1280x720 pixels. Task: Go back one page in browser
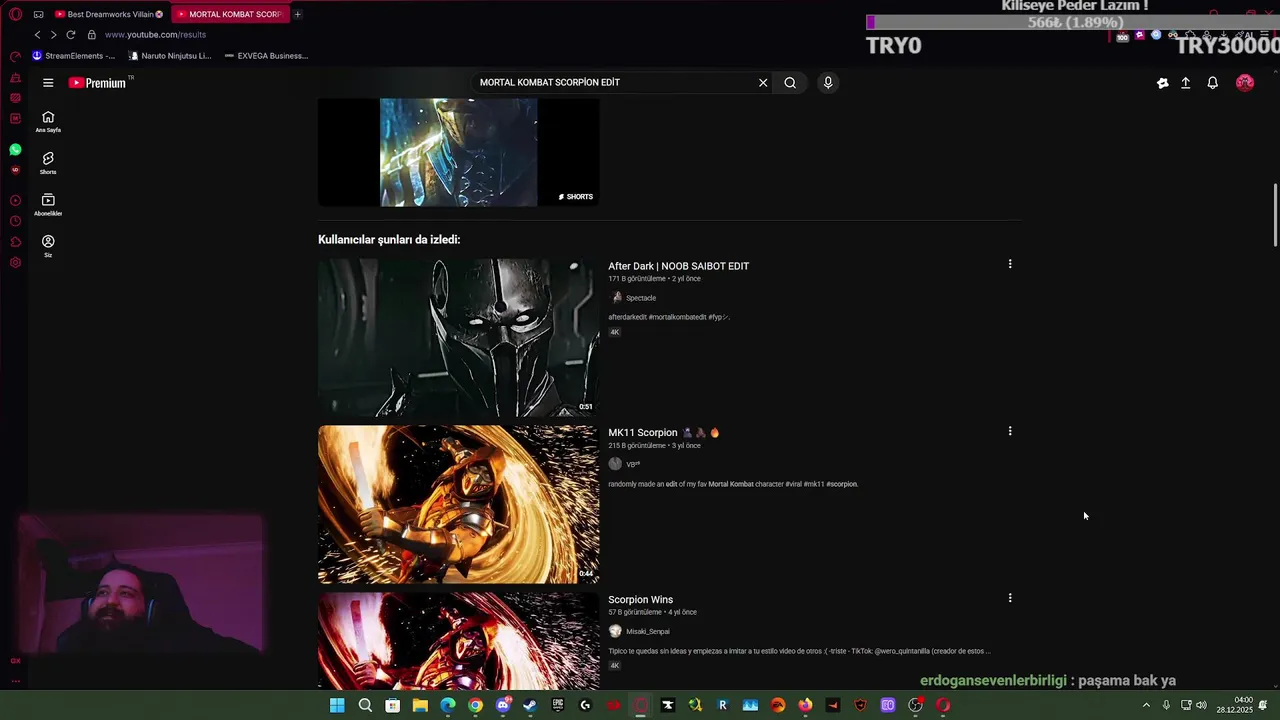pos(38,35)
